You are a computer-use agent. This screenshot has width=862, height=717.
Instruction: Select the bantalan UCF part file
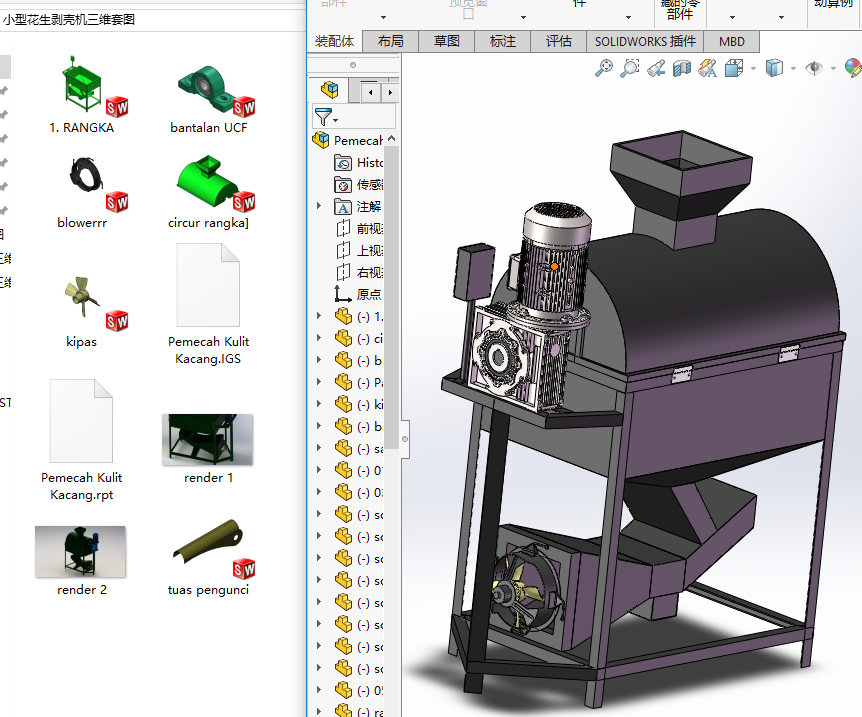(208, 90)
